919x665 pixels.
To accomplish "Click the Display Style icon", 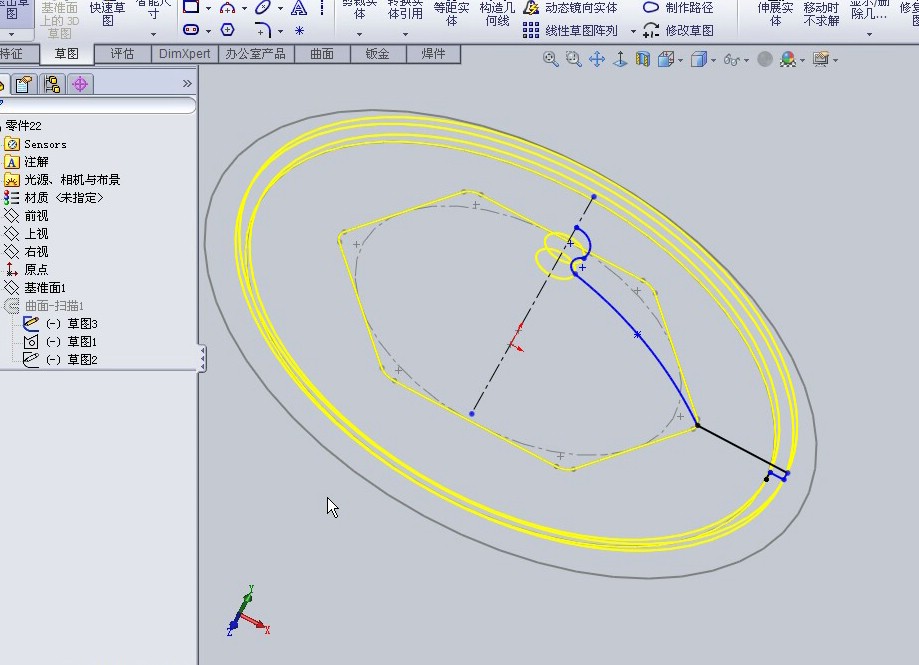I will [x=698, y=59].
